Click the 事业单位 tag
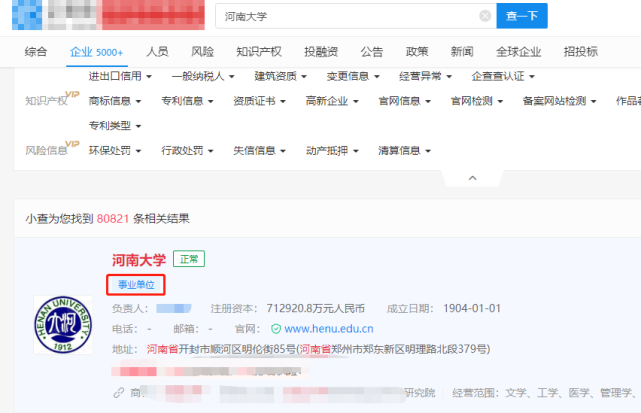641x413 pixels. [136, 285]
